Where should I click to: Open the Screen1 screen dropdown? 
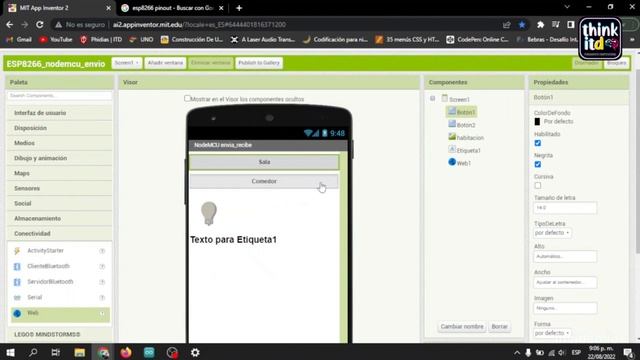click(x=127, y=63)
